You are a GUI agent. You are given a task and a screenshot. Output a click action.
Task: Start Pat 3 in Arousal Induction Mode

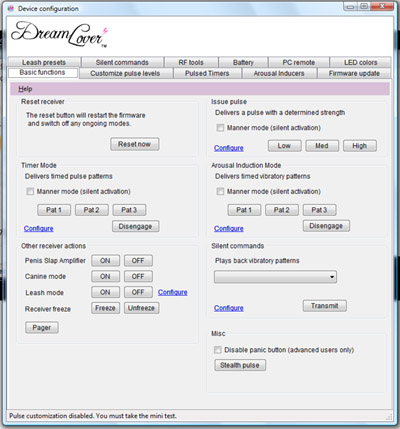[x=319, y=210]
